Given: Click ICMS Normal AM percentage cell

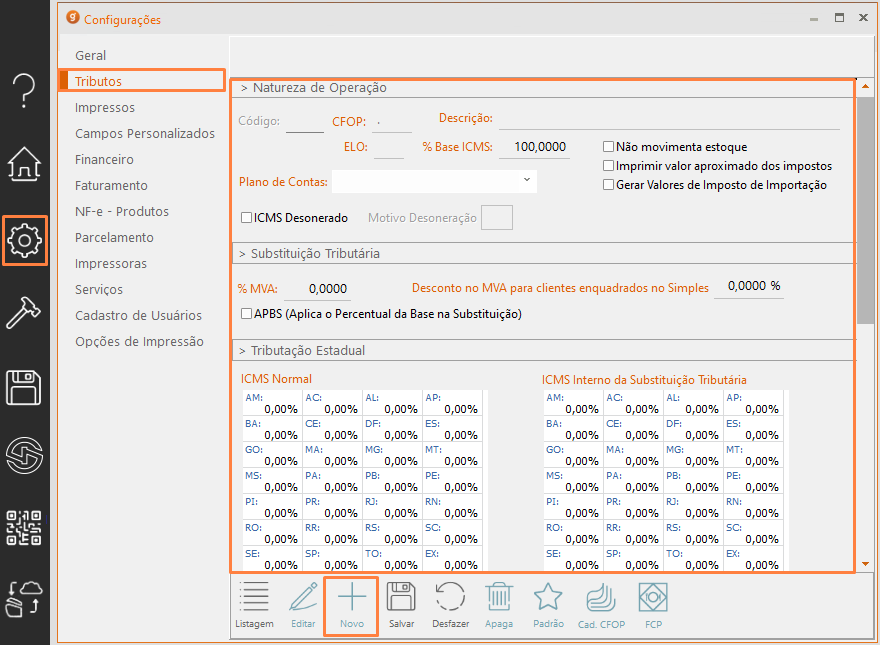Looking at the screenshot, I should click(272, 403).
